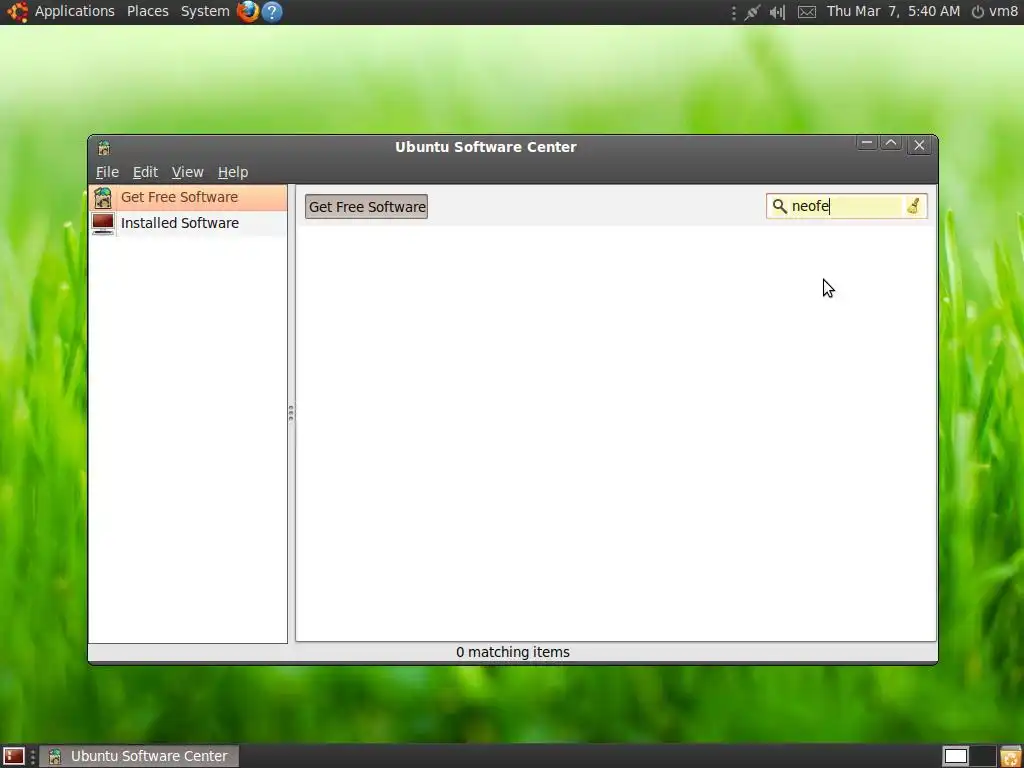Viewport: 1024px width, 768px height.
Task: Open the File menu
Action: click(x=107, y=172)
